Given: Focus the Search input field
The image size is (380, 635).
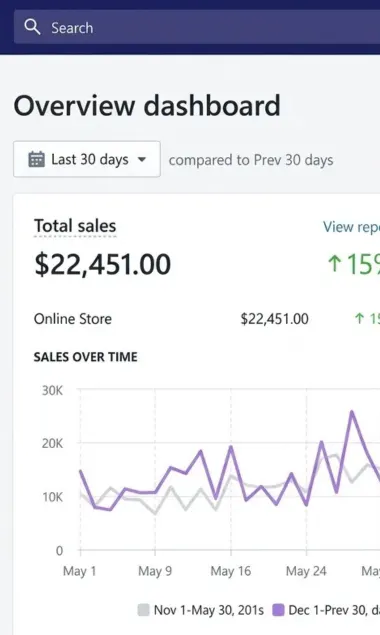Looking at the screenshot, I should tap(197, 27).
